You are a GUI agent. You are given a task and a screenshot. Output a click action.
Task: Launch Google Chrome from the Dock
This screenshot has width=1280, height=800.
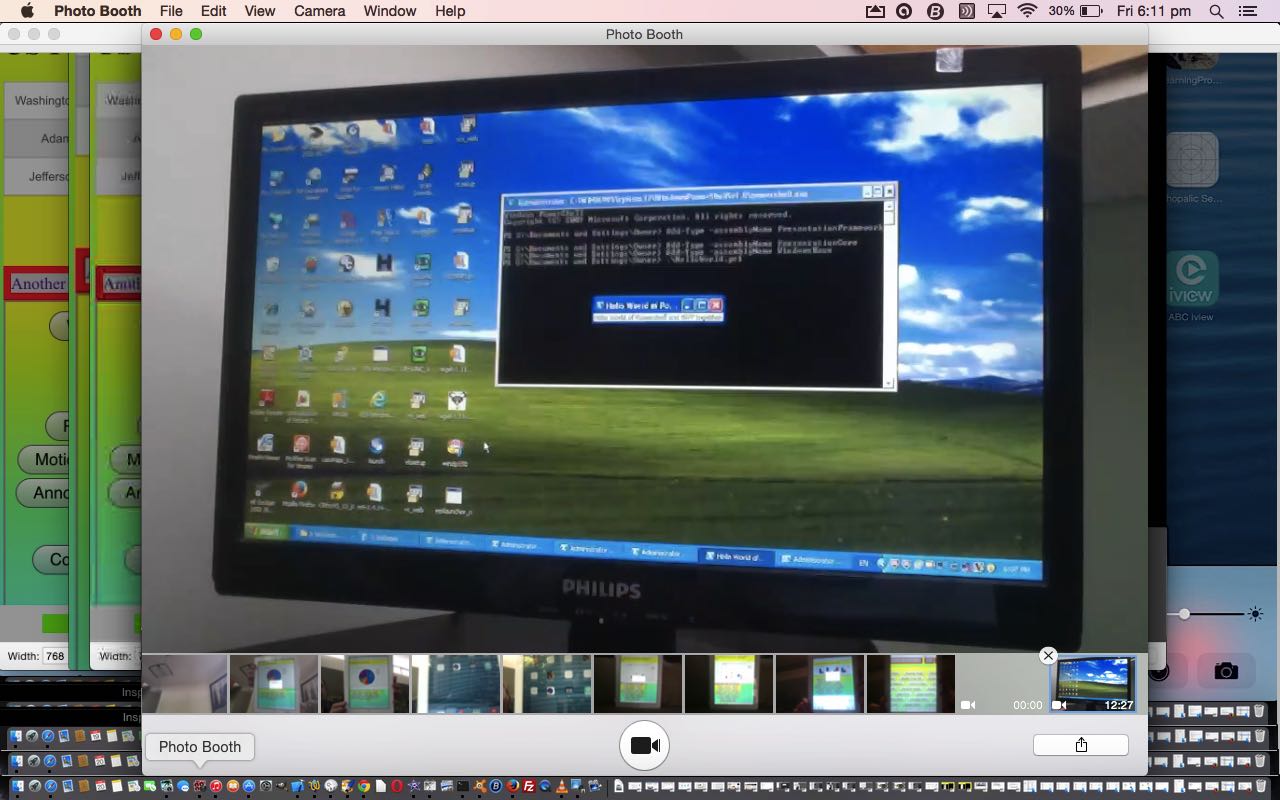pos(364,786)
